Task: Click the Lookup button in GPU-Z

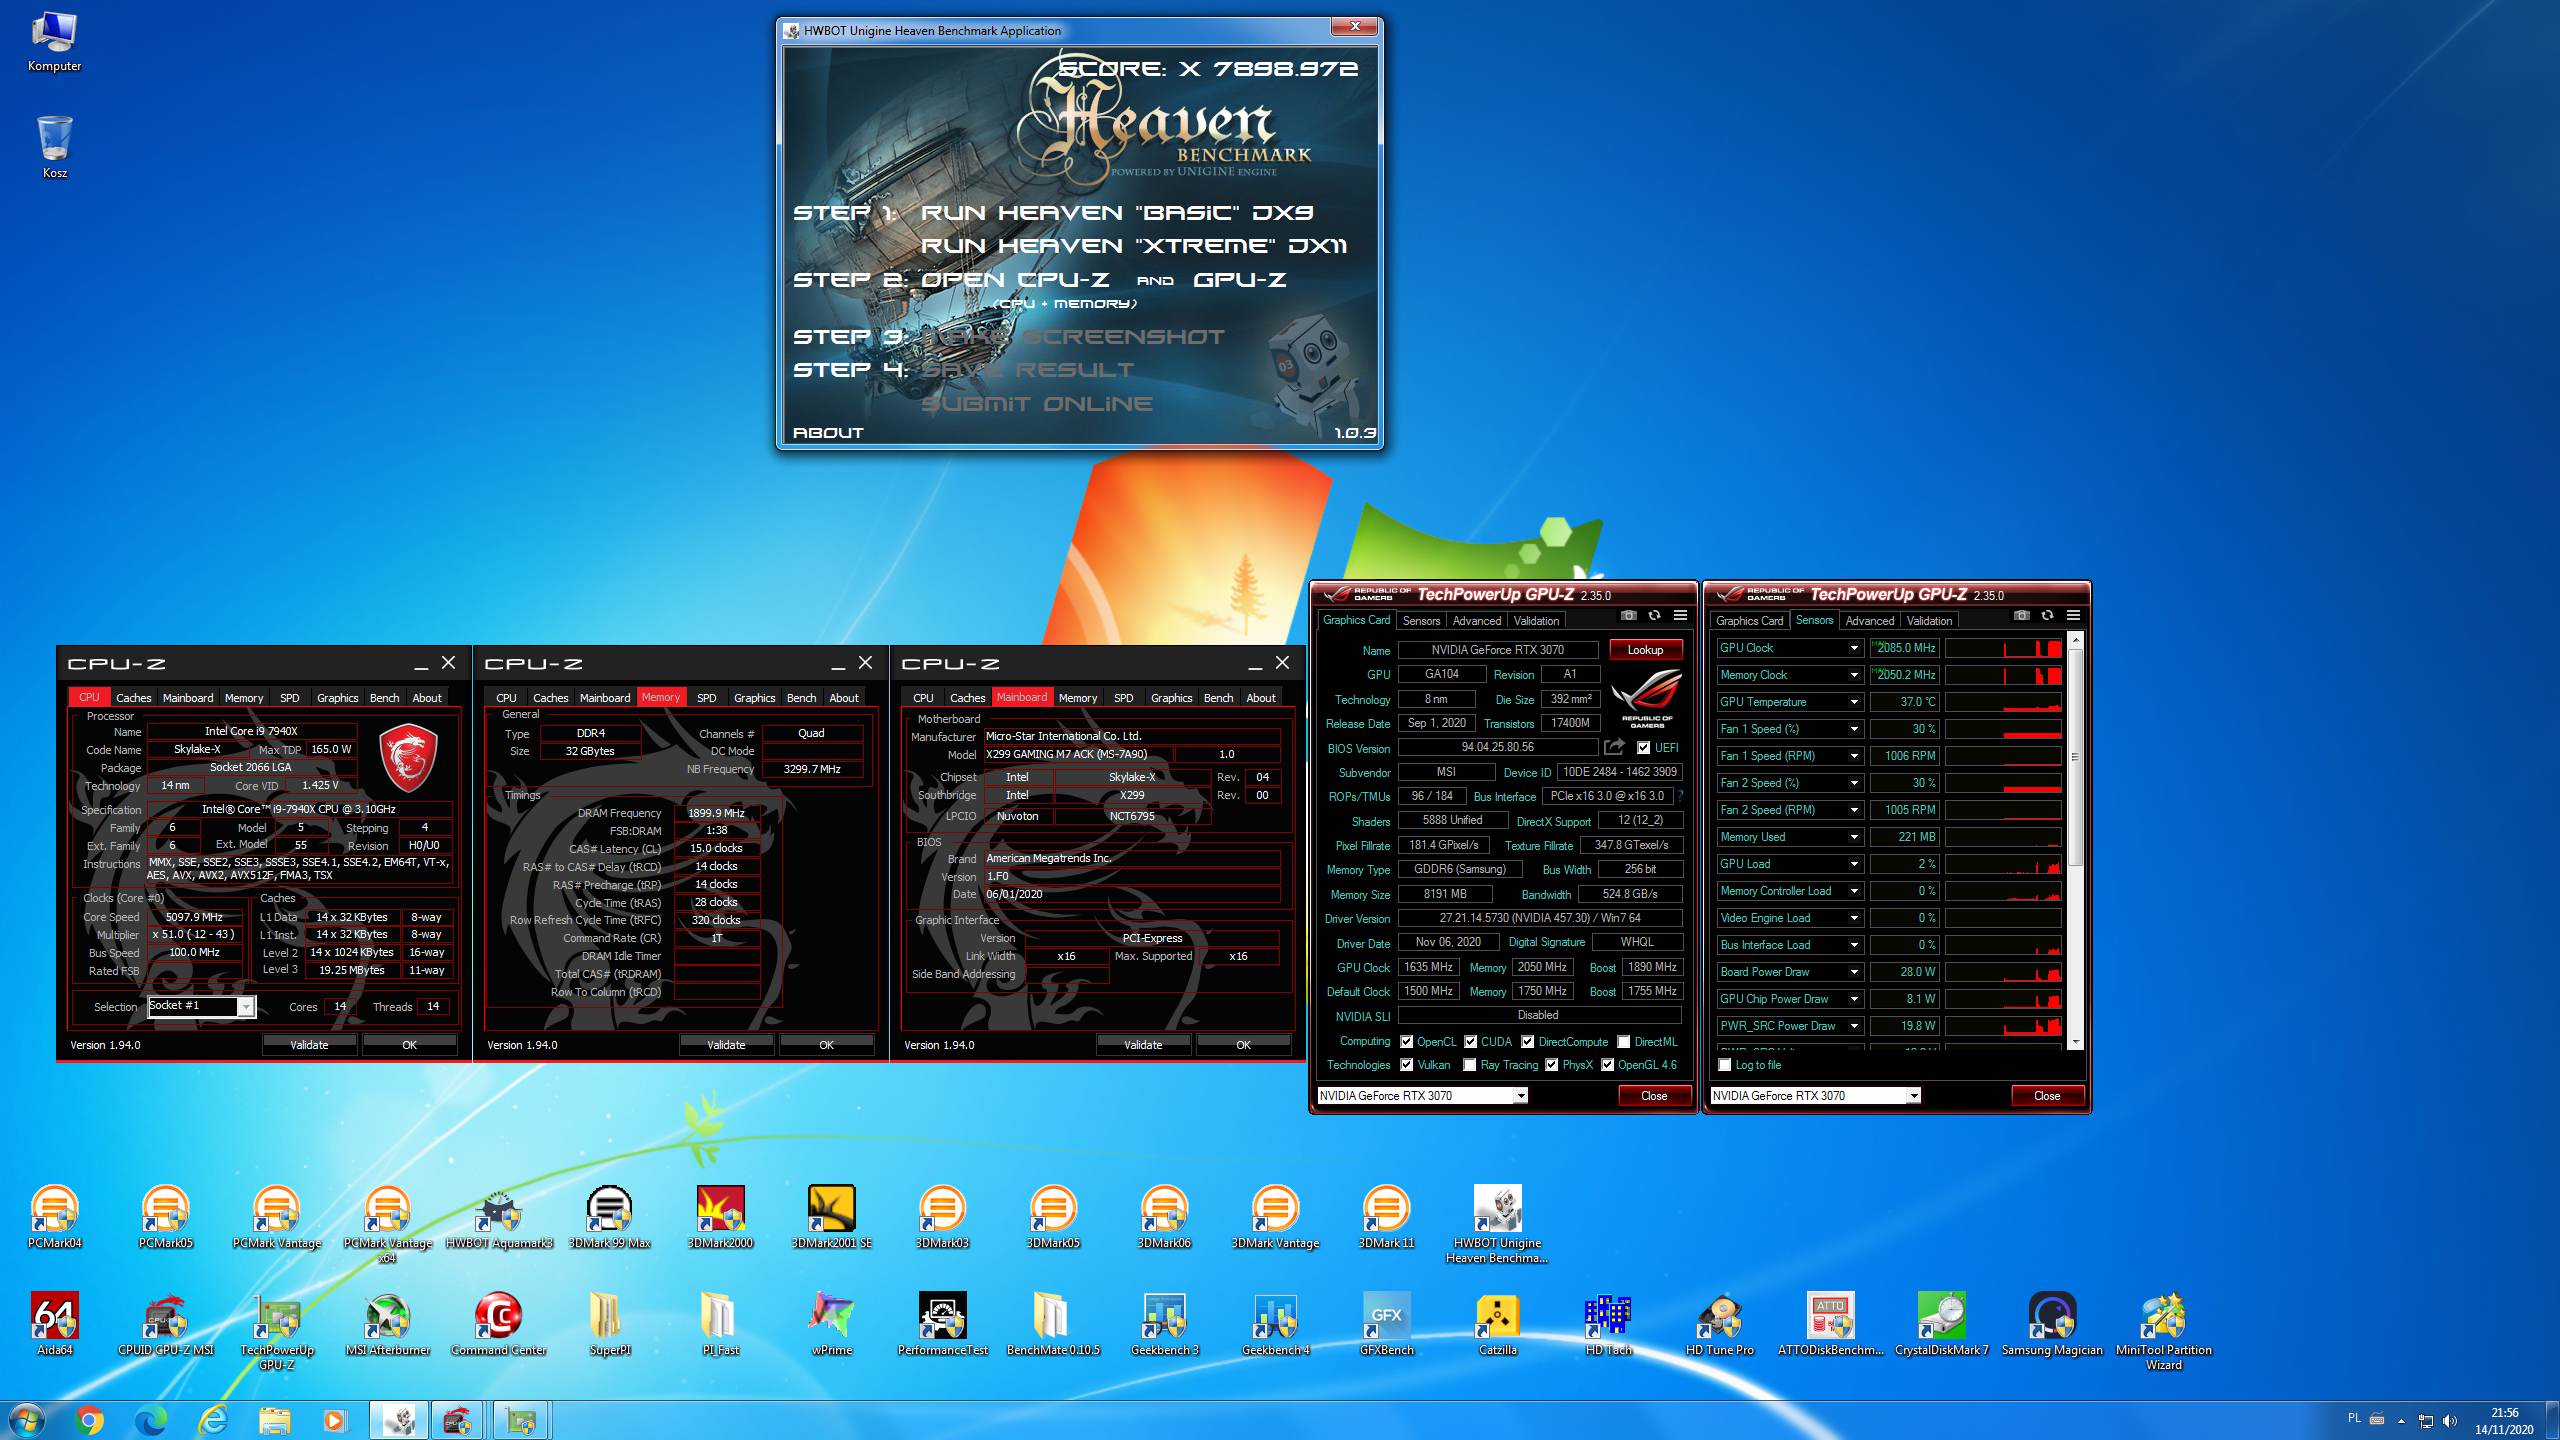Action: pos(1645,650)
